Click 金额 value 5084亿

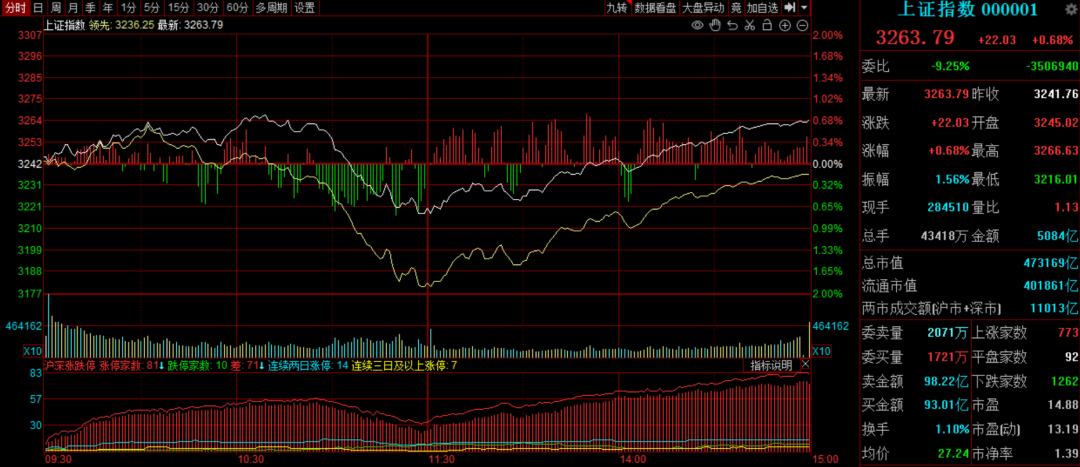[x=1058, y=236]
